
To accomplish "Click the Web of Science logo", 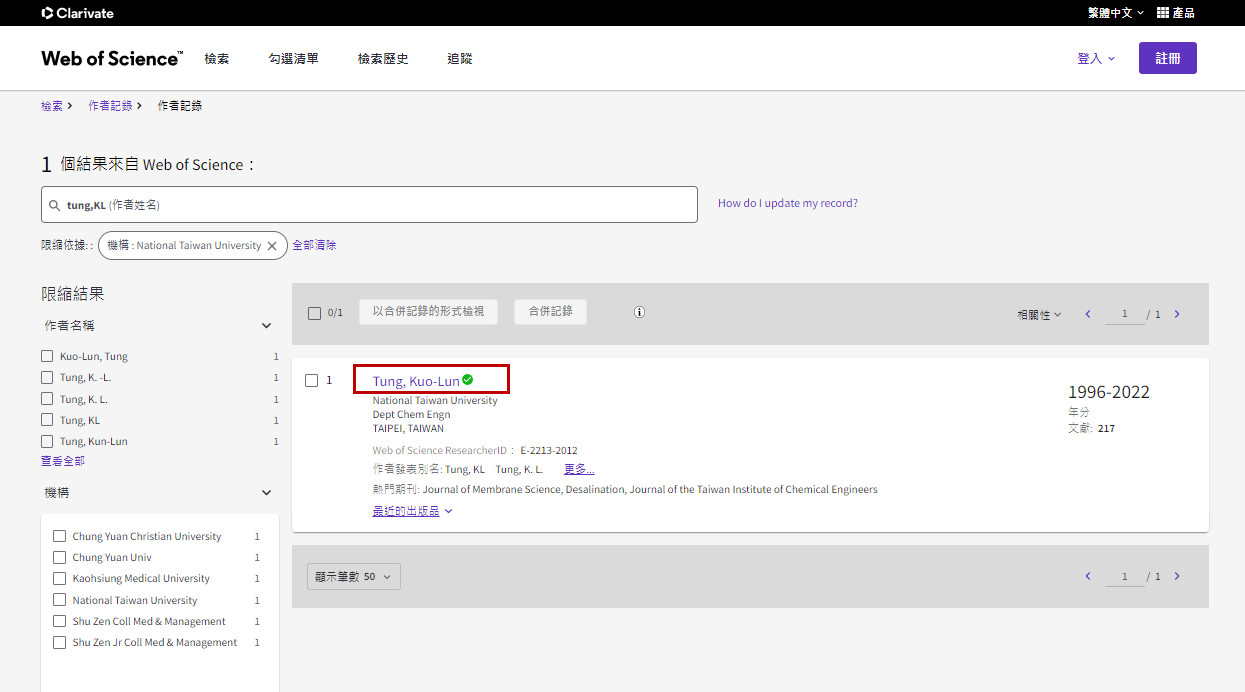I will pos(112,58).
